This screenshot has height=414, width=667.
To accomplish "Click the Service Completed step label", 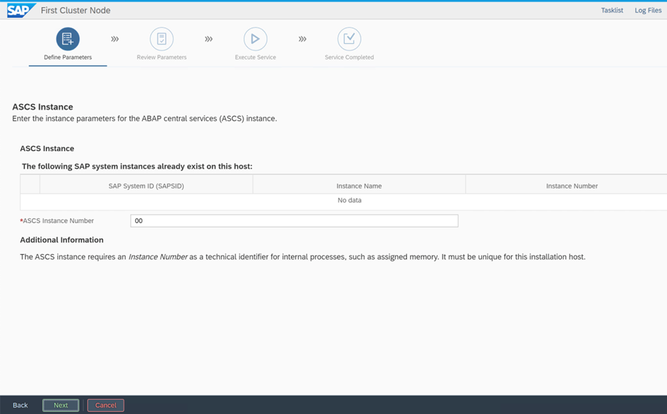I will [349, 57].
